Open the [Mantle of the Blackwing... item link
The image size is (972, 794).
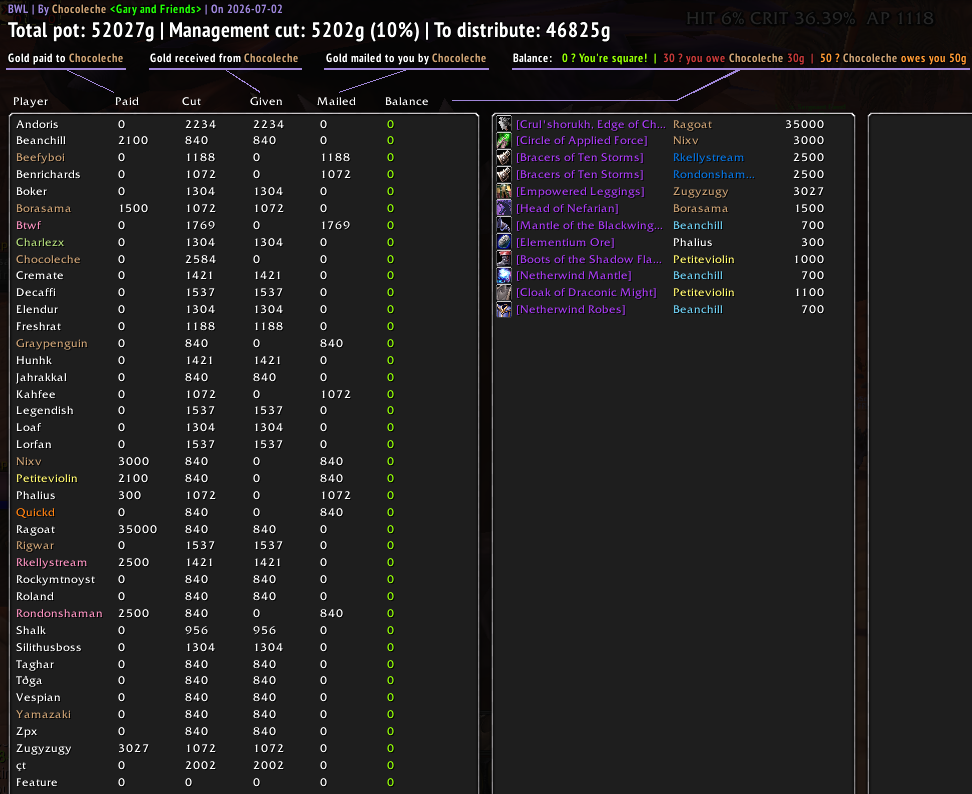pyautogui.click(x=590, y=225)
